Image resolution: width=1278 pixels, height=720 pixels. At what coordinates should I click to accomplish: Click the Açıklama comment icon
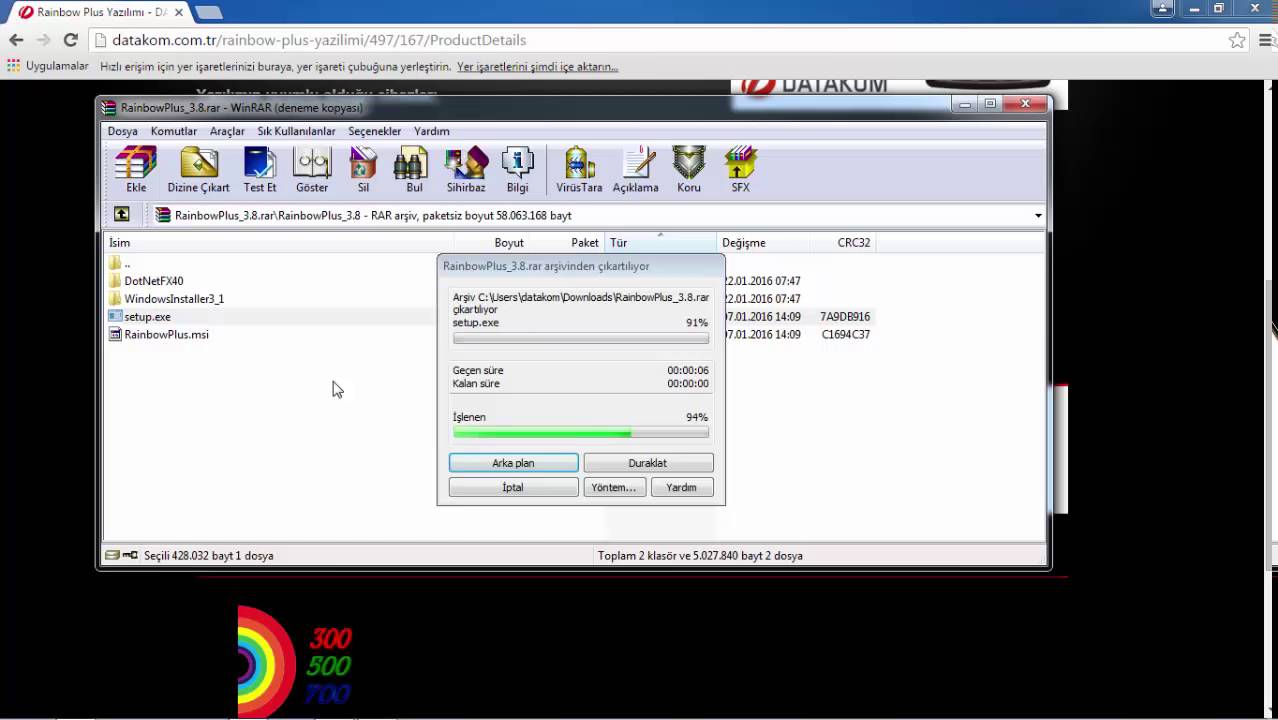tap(635, 169)
